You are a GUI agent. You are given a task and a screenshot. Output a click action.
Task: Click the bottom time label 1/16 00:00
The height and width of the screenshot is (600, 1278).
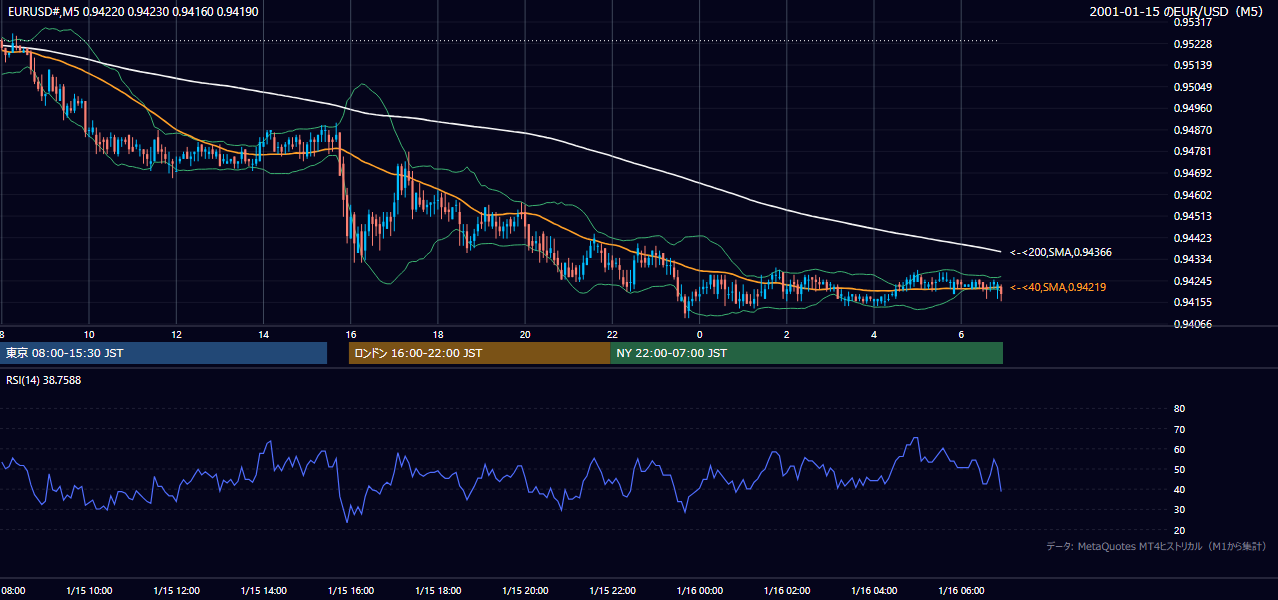click(x=700, y=591)
